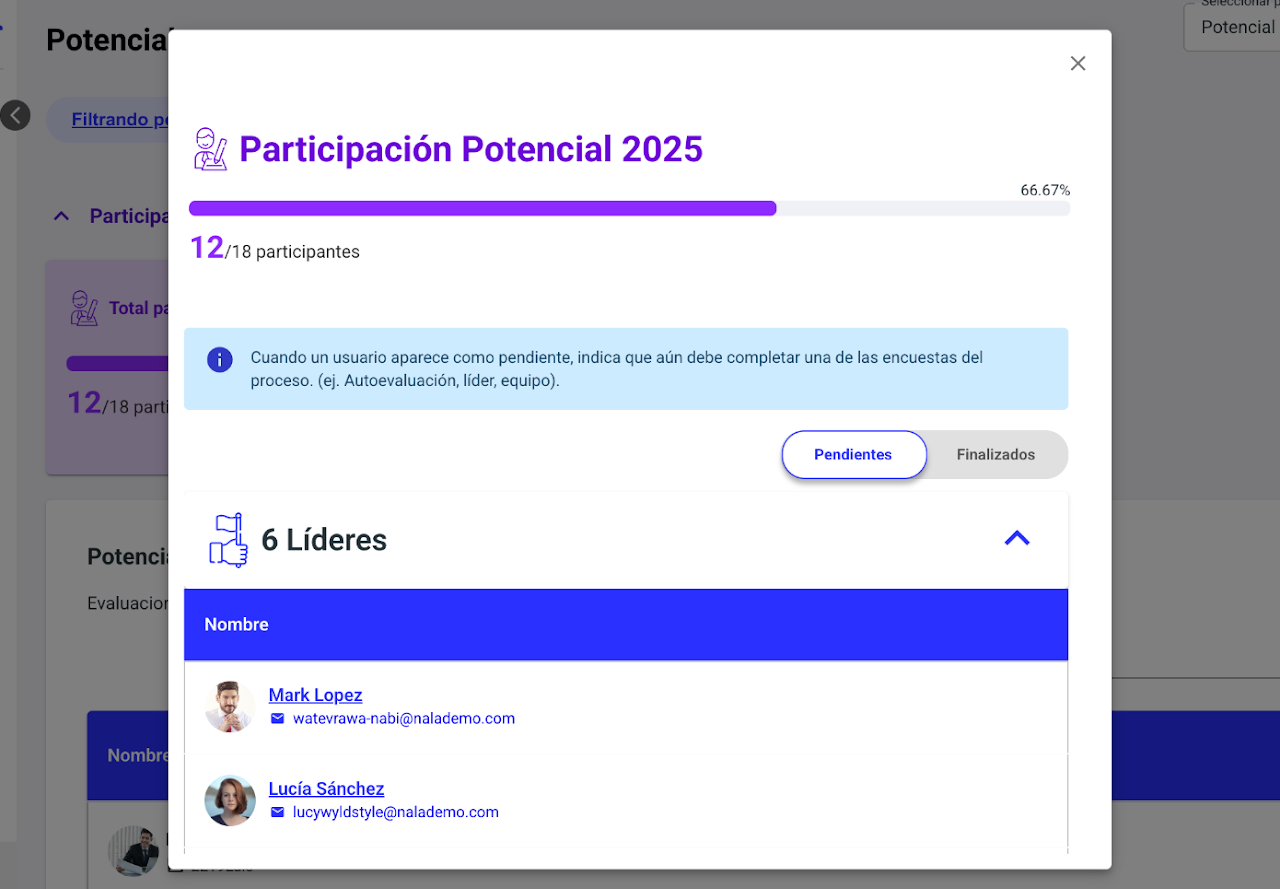This screenshot has height=889, width=1280.
Task: Click Lucía Sánchez's avatar photo
Action: [x=230, y=801]
